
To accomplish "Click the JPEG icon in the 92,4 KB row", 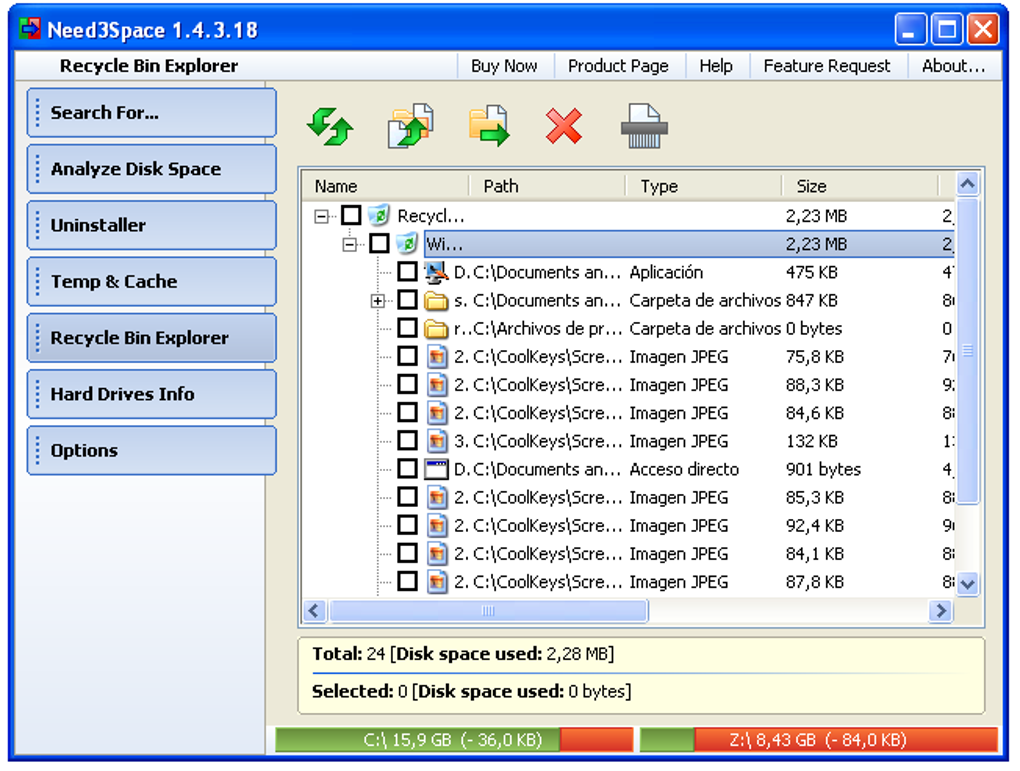I will [437, 526].
